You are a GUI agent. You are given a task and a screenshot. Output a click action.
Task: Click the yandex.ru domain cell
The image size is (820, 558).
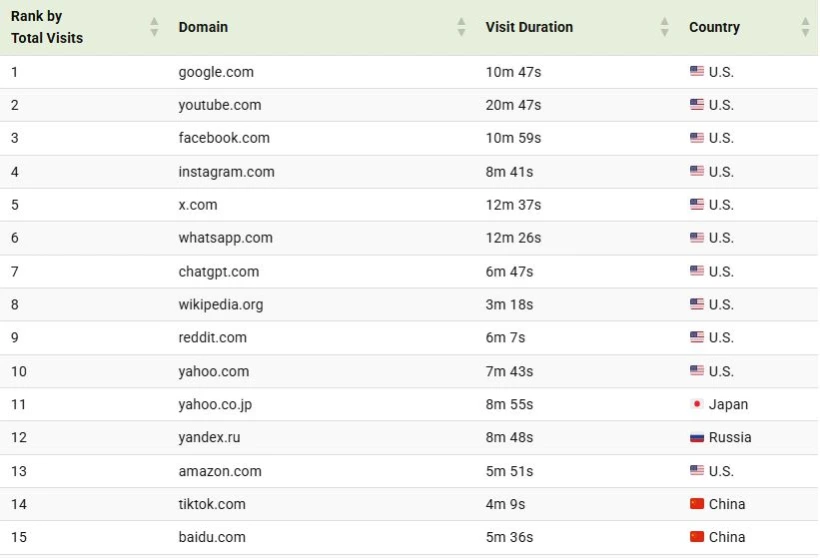click(x=209, y=437)
